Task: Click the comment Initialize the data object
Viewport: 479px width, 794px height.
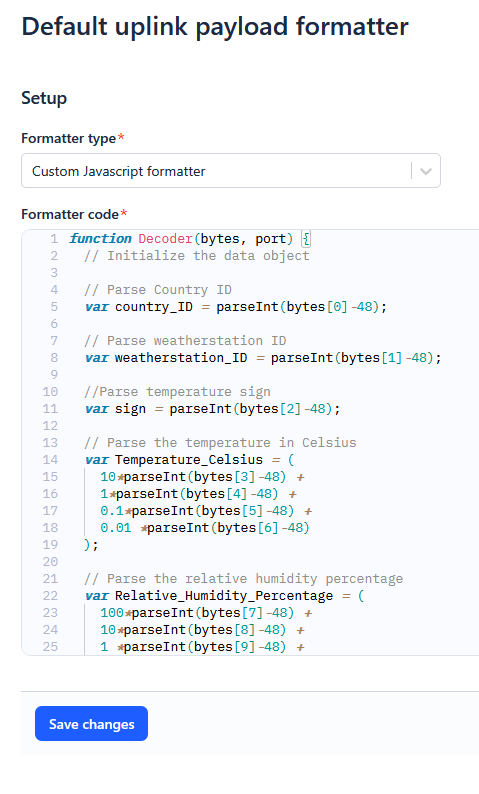Action: (197, 256)
